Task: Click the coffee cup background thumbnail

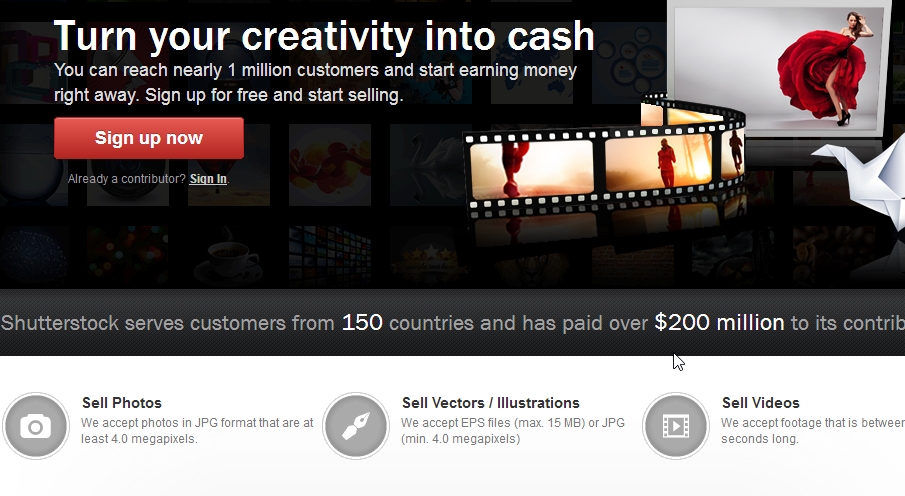Action: click(x=229, y=256)
